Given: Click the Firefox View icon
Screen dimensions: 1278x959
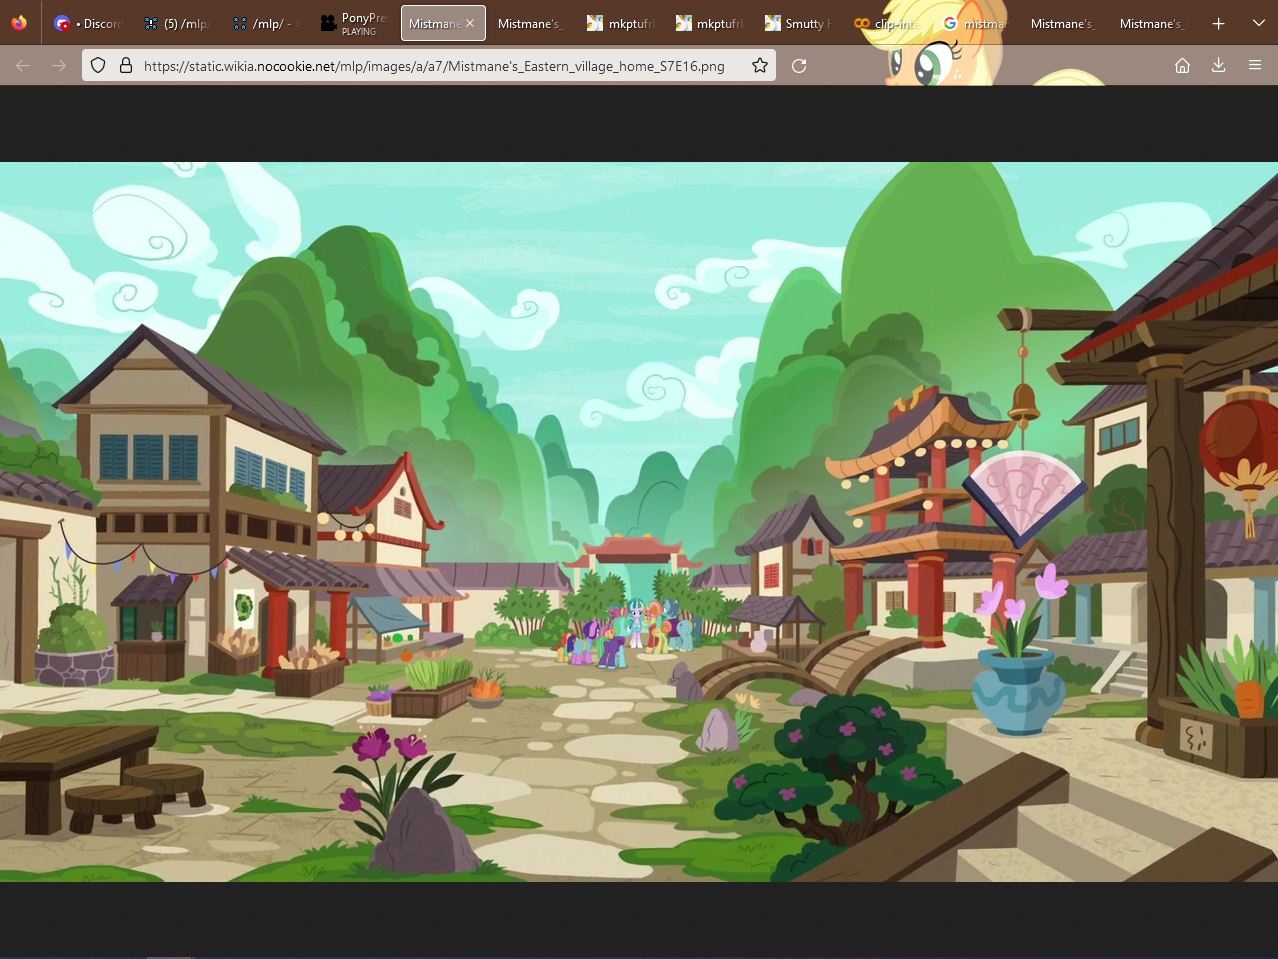Looking at the screenshot, I should pos(19,23).
